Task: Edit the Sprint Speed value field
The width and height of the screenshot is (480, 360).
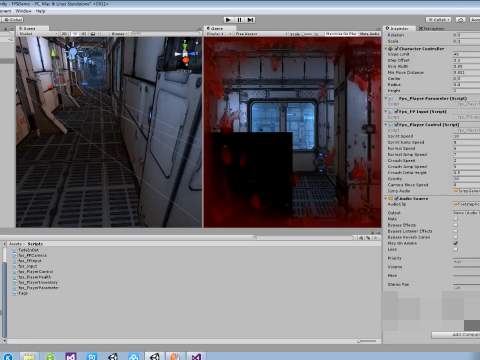Action: tap(467, 136)
